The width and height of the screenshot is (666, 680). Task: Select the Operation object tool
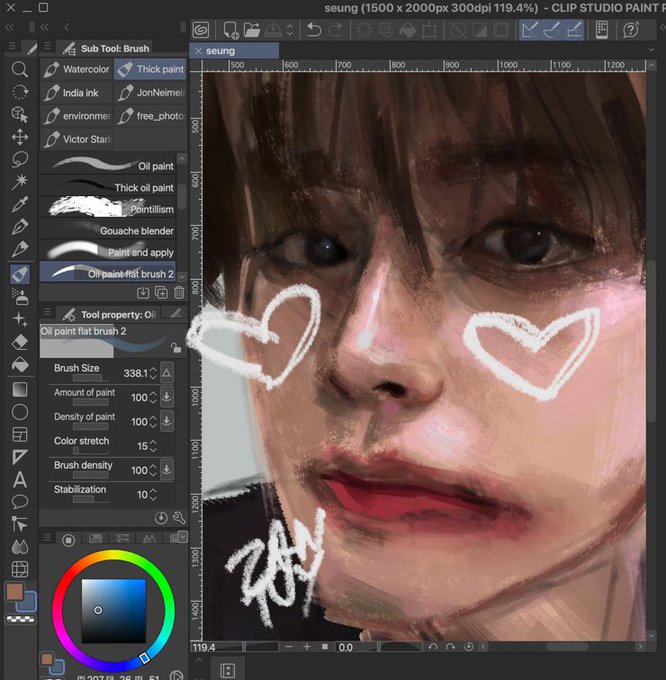tap(20, 114)
